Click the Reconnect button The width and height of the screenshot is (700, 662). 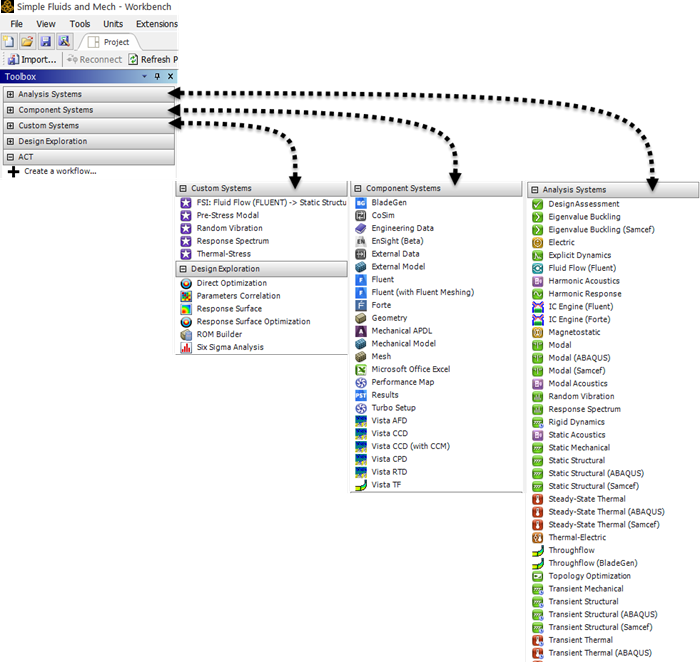95,59
